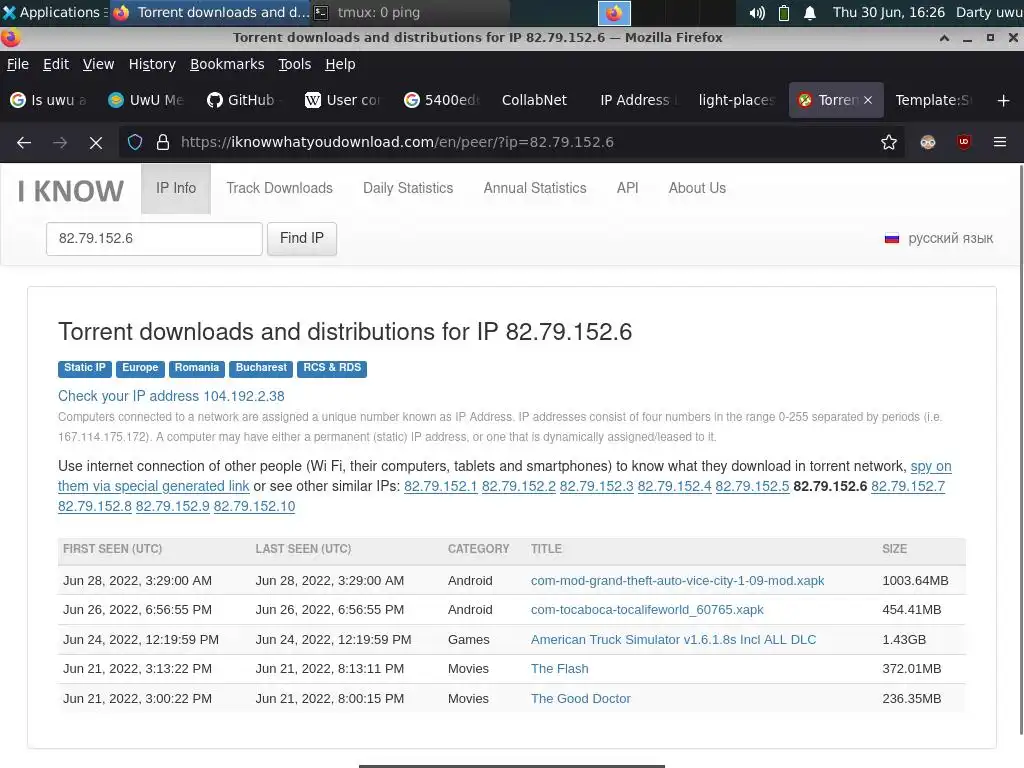Open the API page
The width and height of the screenshot is (1024, 768).
628,188
